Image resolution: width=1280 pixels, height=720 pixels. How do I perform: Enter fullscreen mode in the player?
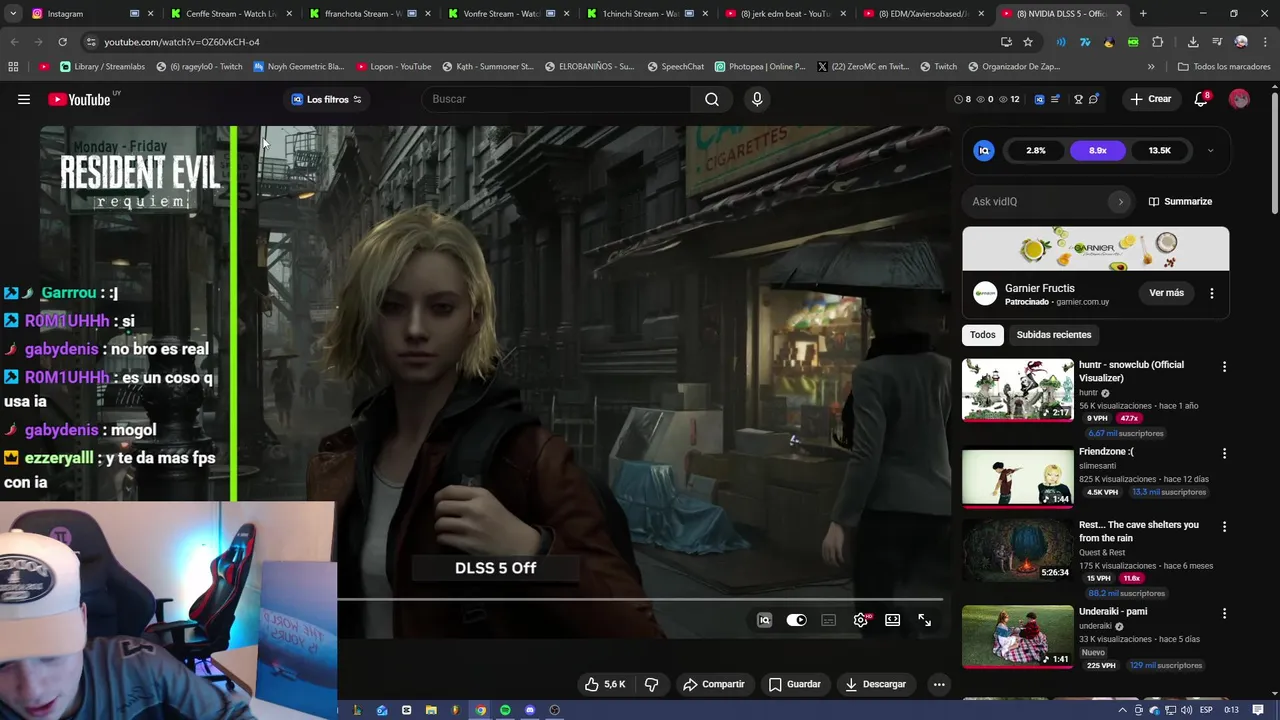pos(925,620)
